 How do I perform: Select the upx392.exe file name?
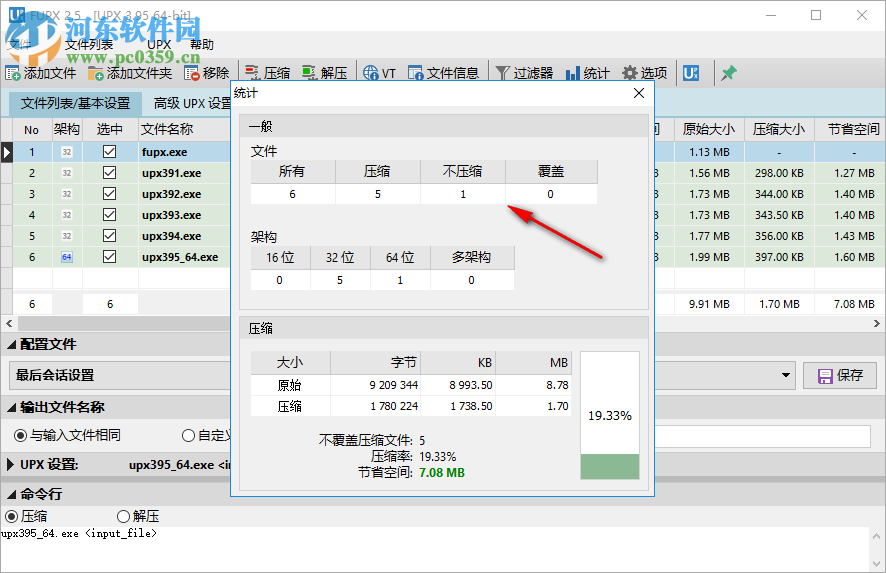172,194
